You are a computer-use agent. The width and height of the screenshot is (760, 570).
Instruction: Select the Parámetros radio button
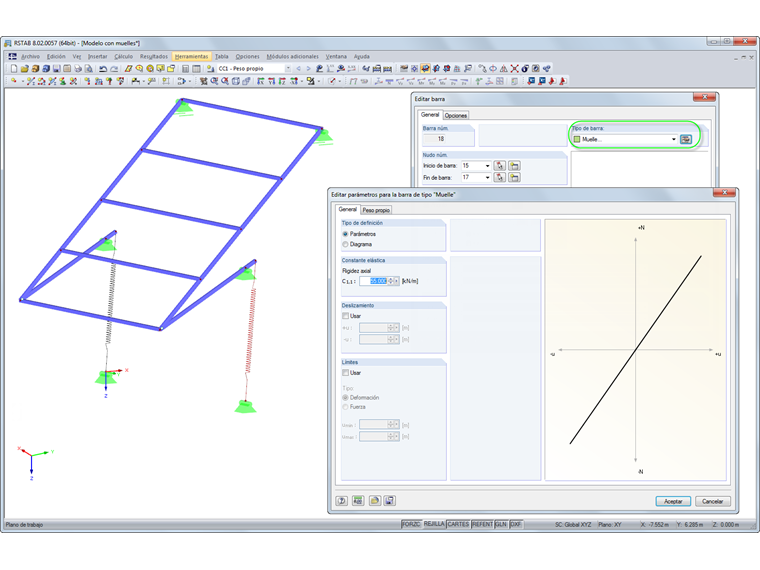click(x=346, y=234)
